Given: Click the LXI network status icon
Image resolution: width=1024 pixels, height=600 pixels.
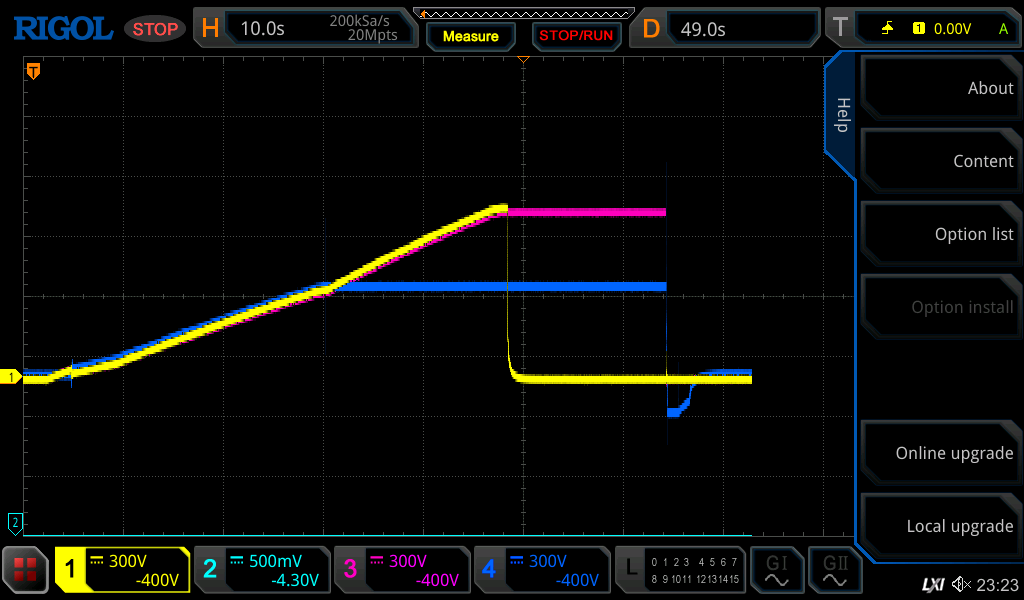Looking at the screenshot, I should pos(932,584).
